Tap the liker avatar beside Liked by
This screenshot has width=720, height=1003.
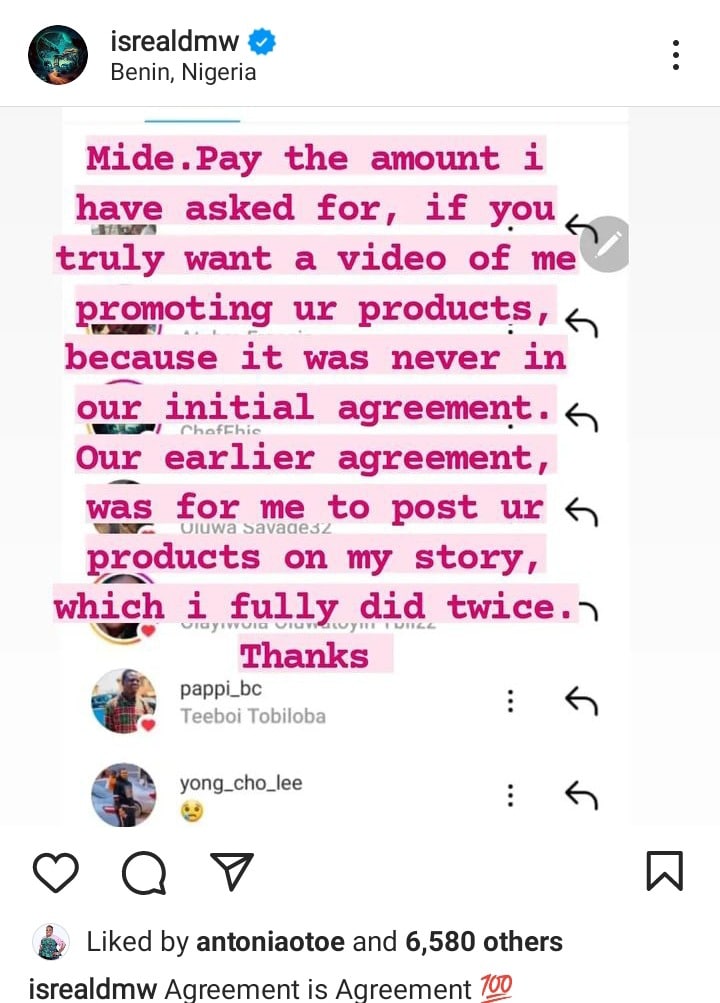coord(50,941)
